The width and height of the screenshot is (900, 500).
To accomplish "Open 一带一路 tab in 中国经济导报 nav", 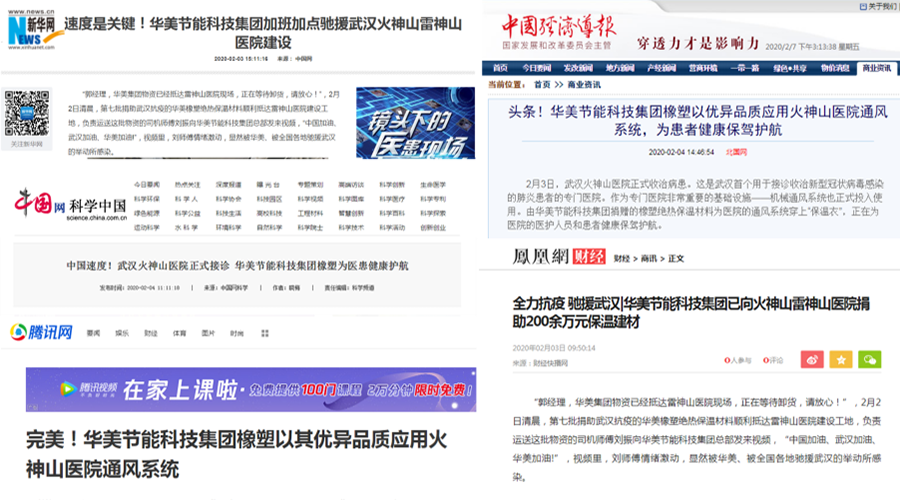I will click(744, 68).
